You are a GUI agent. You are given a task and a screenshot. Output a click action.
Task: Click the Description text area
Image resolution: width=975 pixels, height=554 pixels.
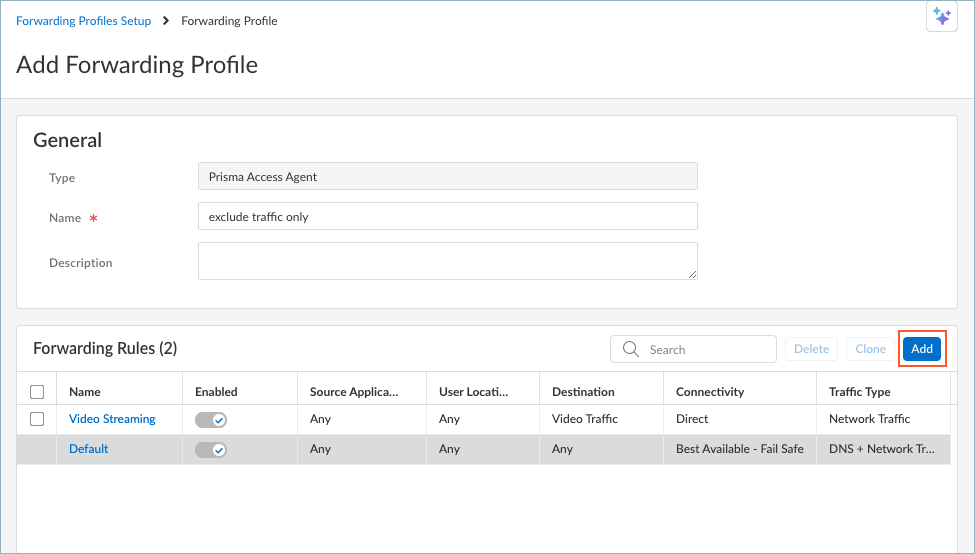(x=447, y=261)
